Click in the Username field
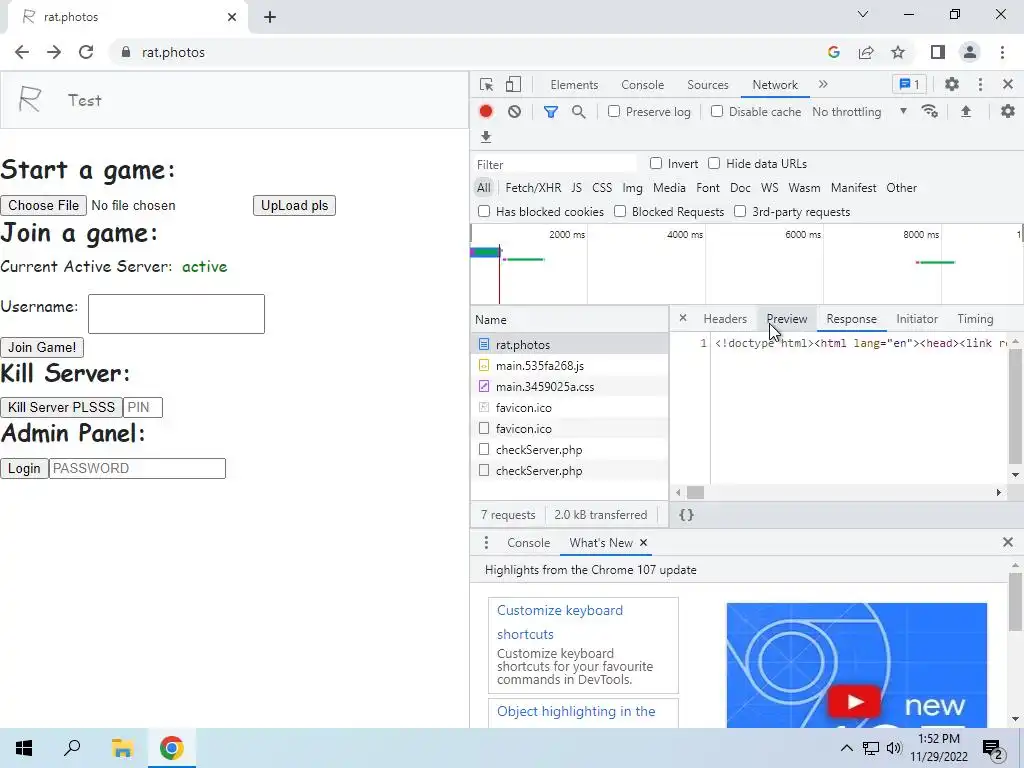This screenshot has height=768, width=1024. (176, 314)
